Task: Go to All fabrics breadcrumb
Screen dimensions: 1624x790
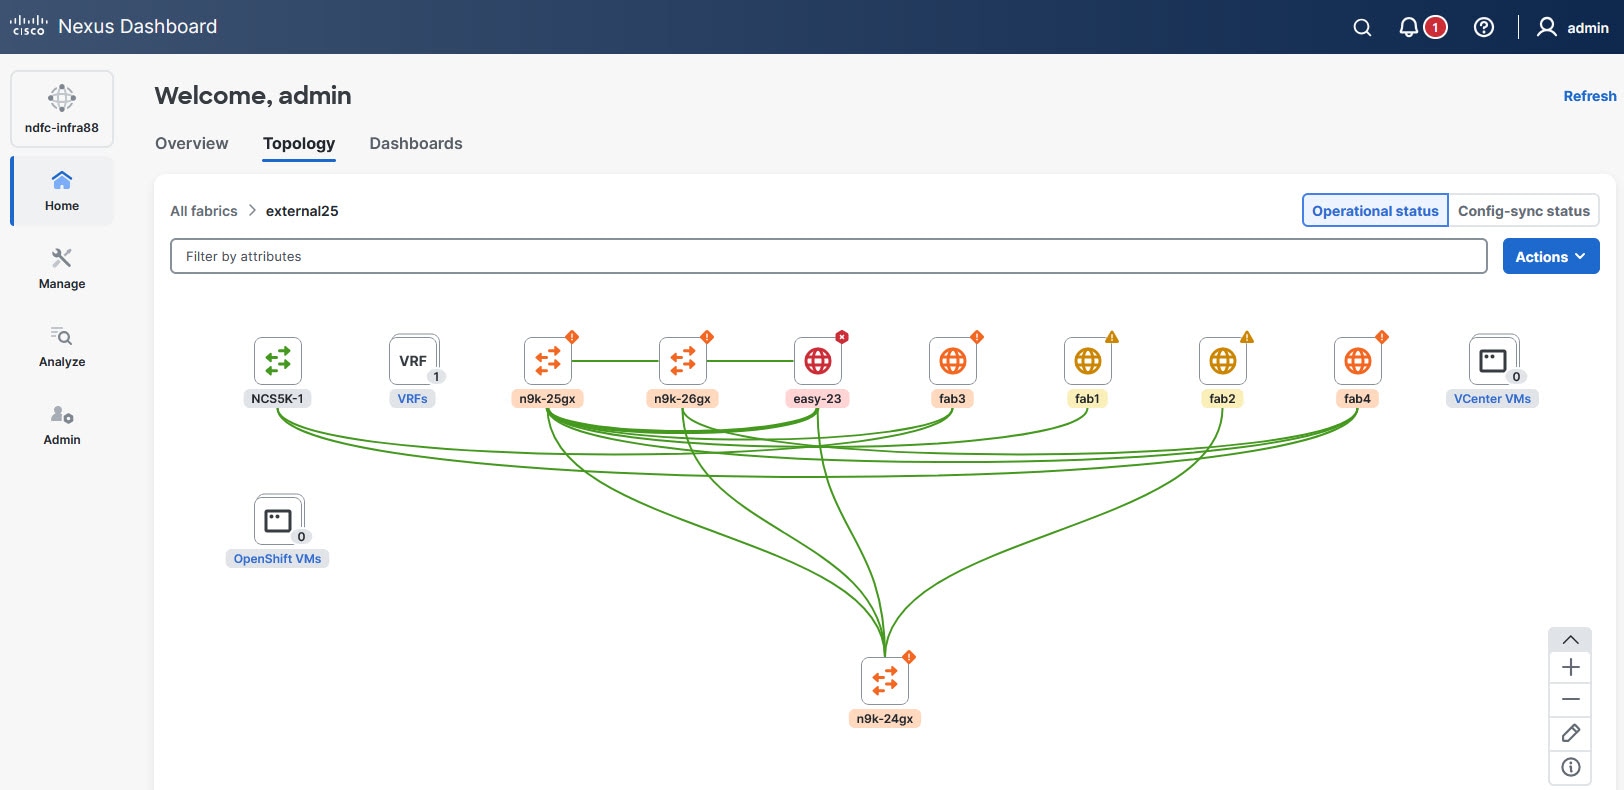Action: click(x=204, y=211)
